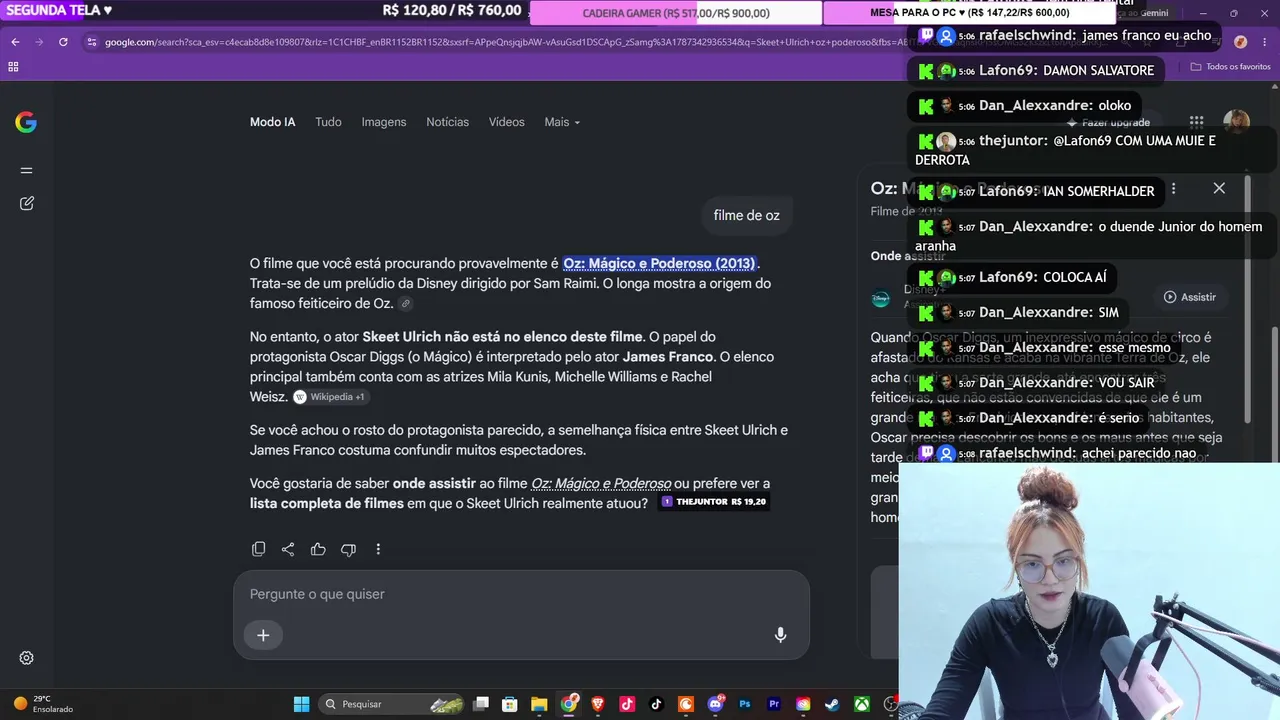Click the 'CADEIRA GAMER' donation goal bar

click(676, 13)
